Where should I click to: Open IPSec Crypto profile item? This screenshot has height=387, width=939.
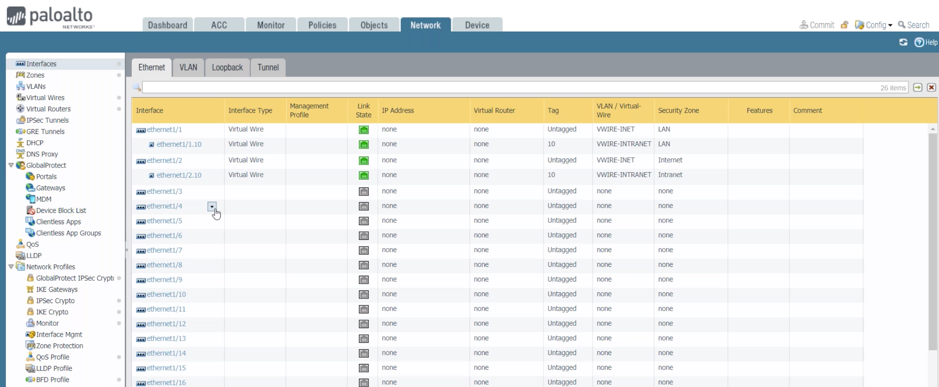point(55,301)
